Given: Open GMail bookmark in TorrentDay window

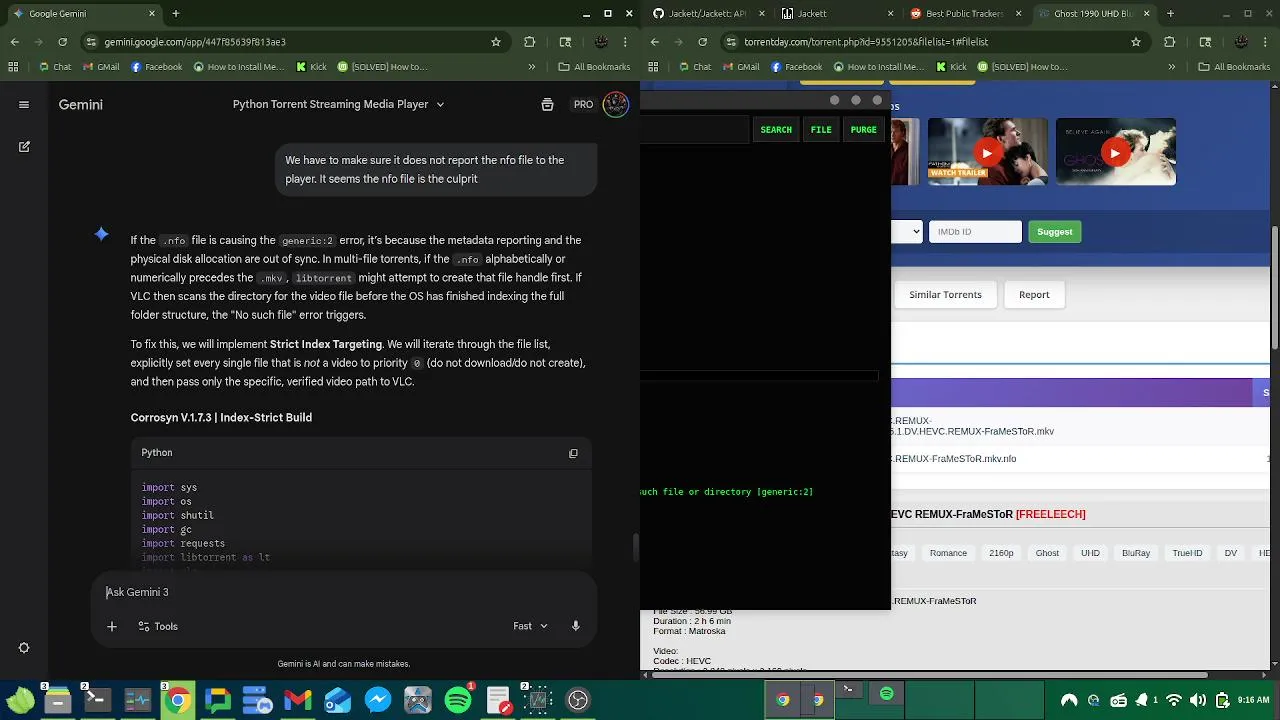Looking at the screenshot, I should pyautogui.click(x=740, y=67).
